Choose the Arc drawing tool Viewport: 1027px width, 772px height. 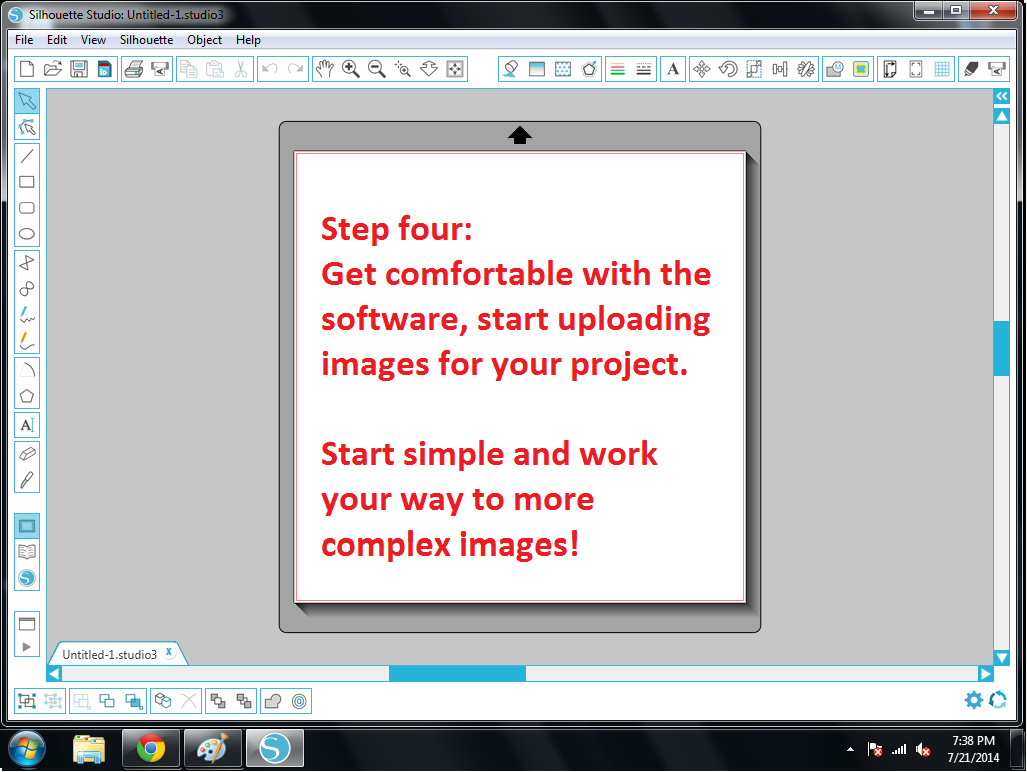pos(27,370)
